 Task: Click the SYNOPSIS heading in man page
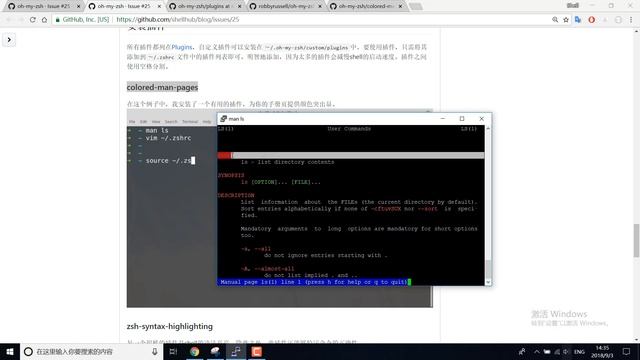(x=231, y=175)
